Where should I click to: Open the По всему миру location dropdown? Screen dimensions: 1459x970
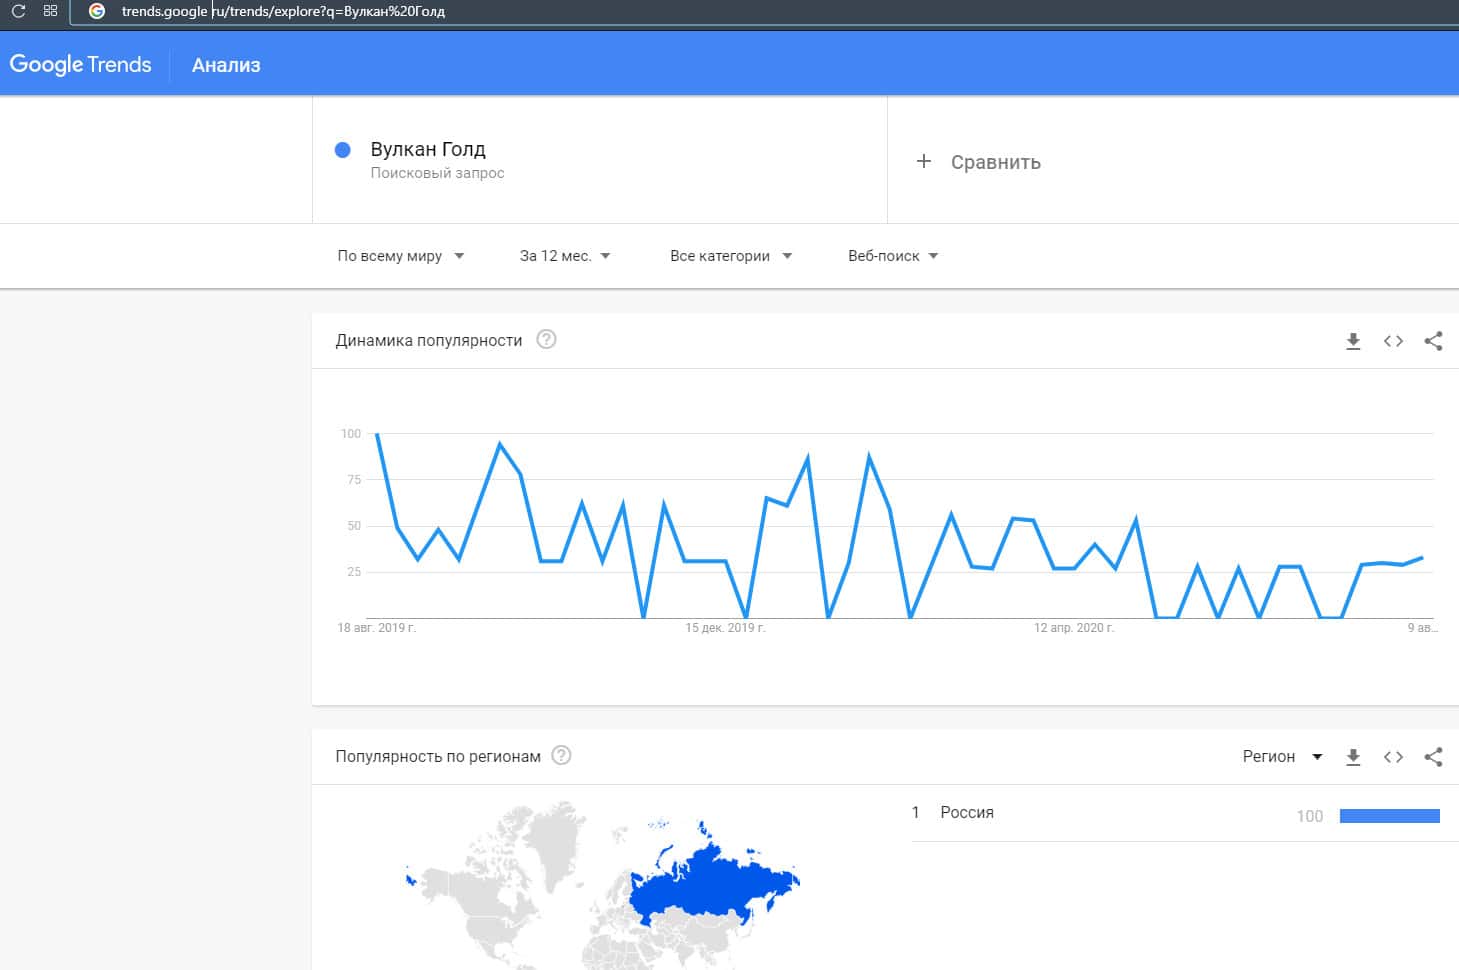click(401, 256)
